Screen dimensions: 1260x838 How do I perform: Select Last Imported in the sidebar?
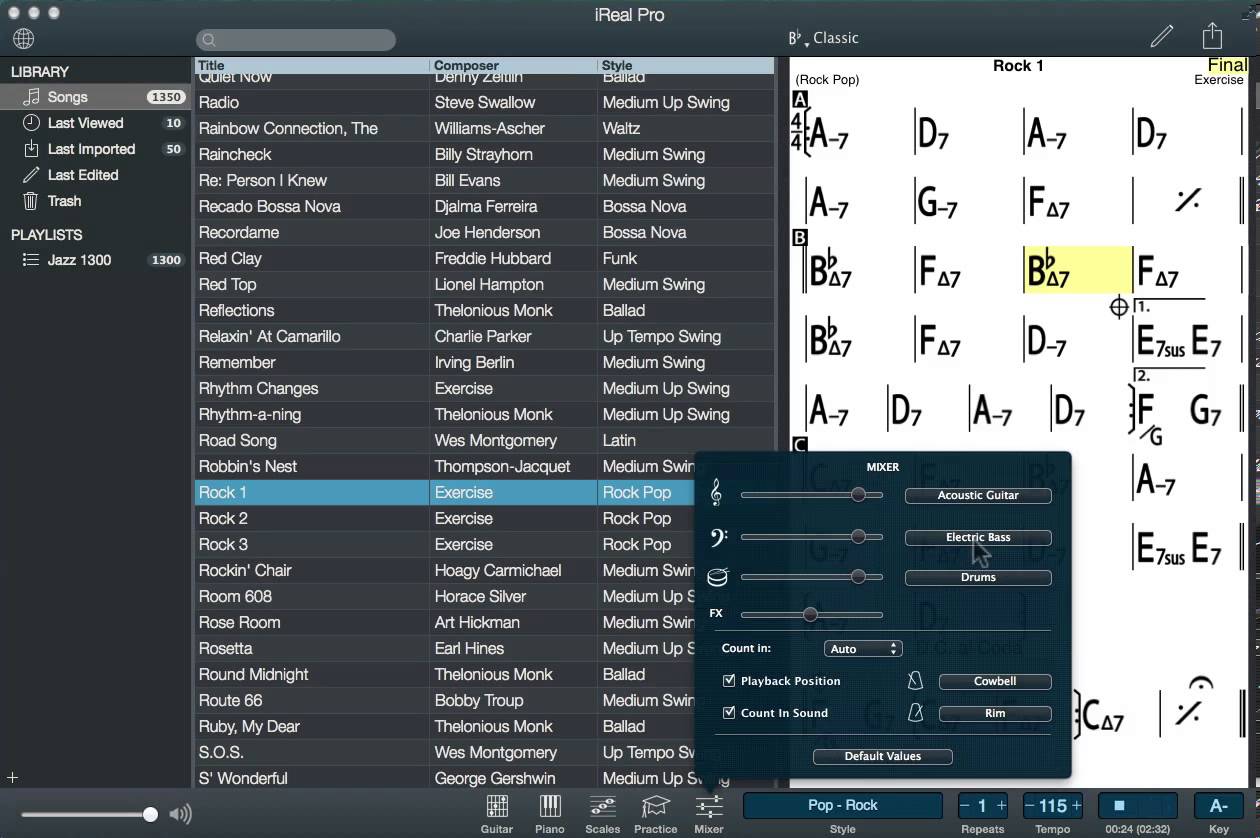(x=95, y=149)
